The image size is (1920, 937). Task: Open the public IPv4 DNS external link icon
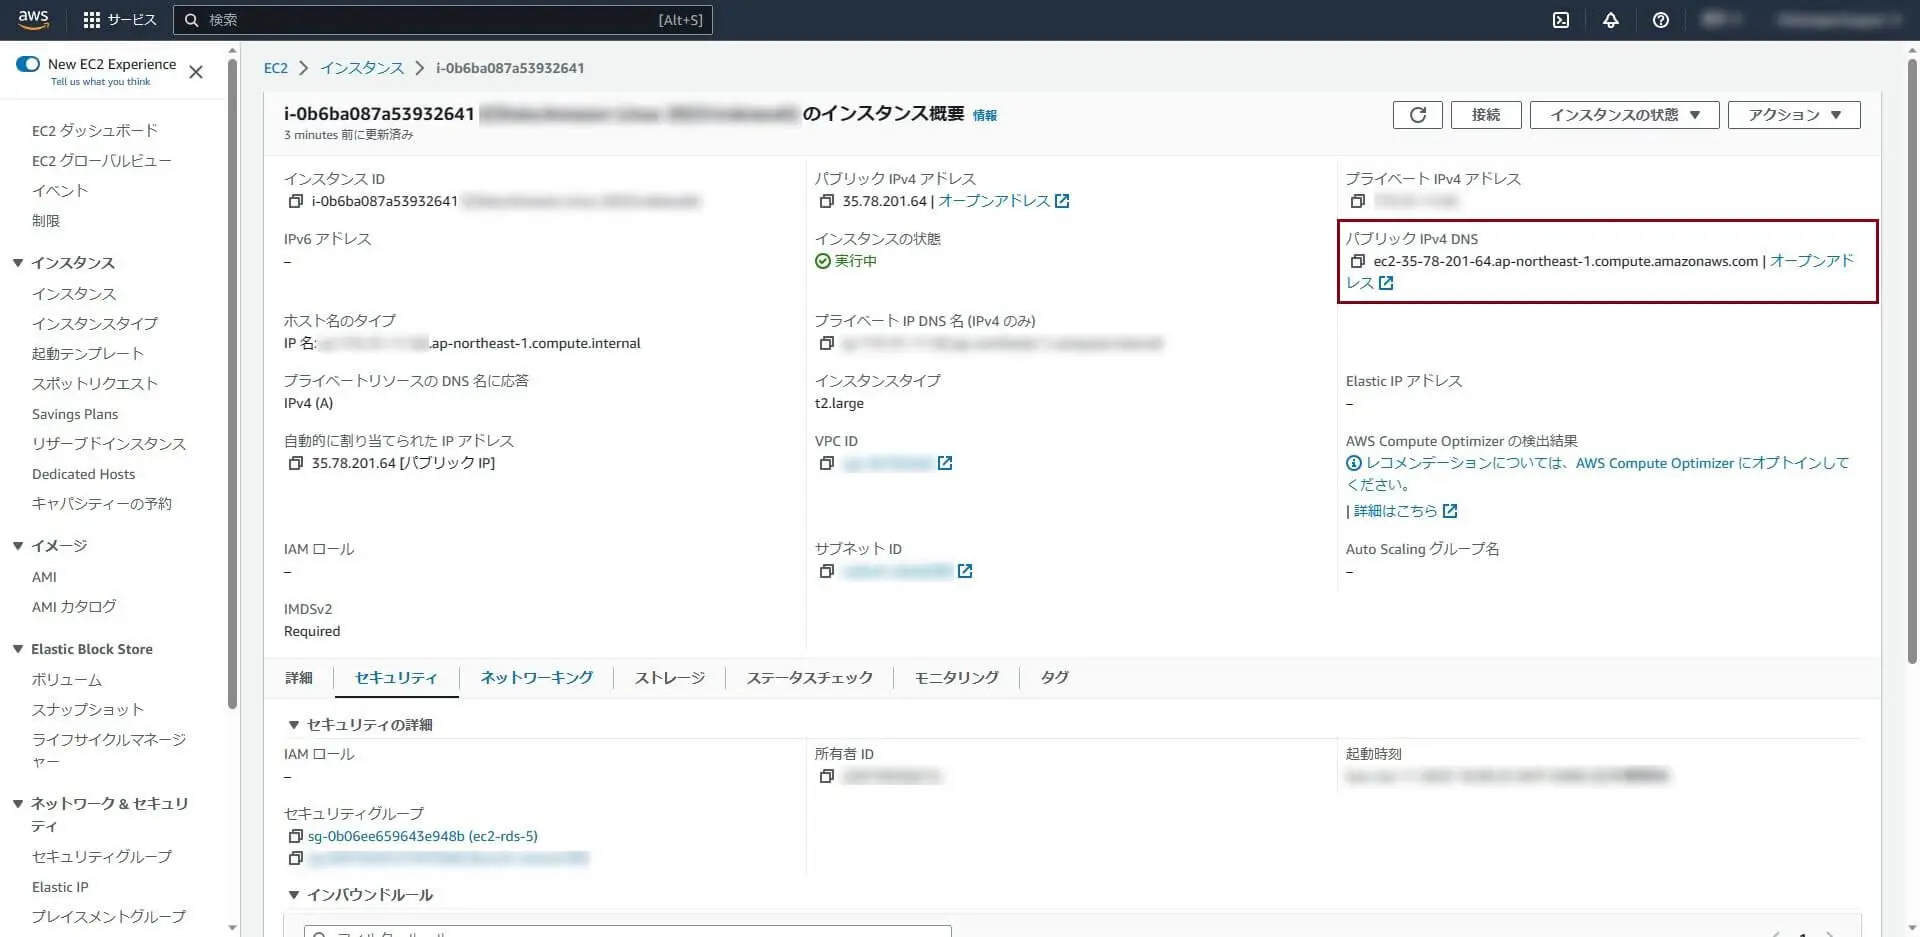coord(1386,283)
